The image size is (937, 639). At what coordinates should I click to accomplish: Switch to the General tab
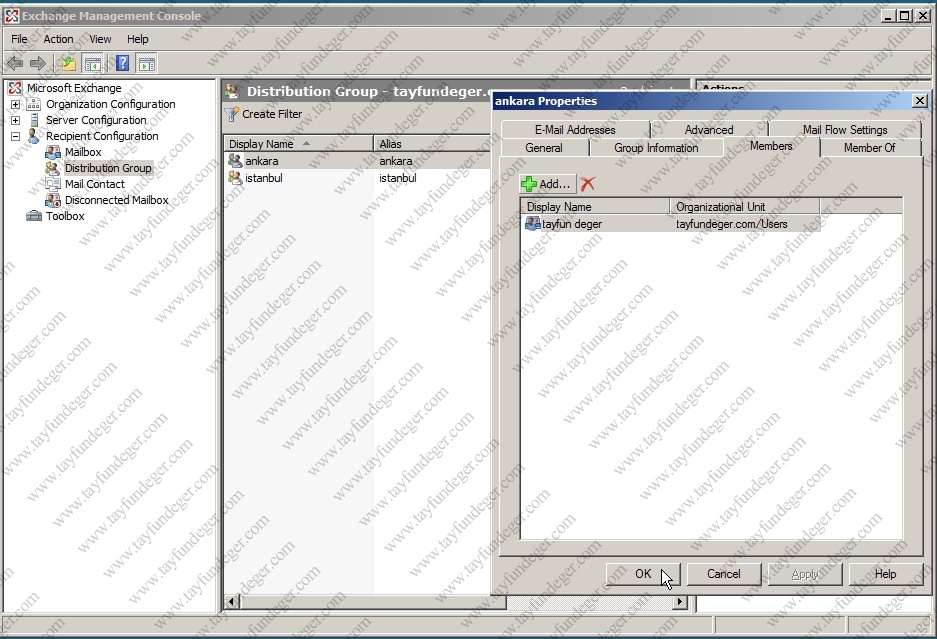(x=544, y=148)
